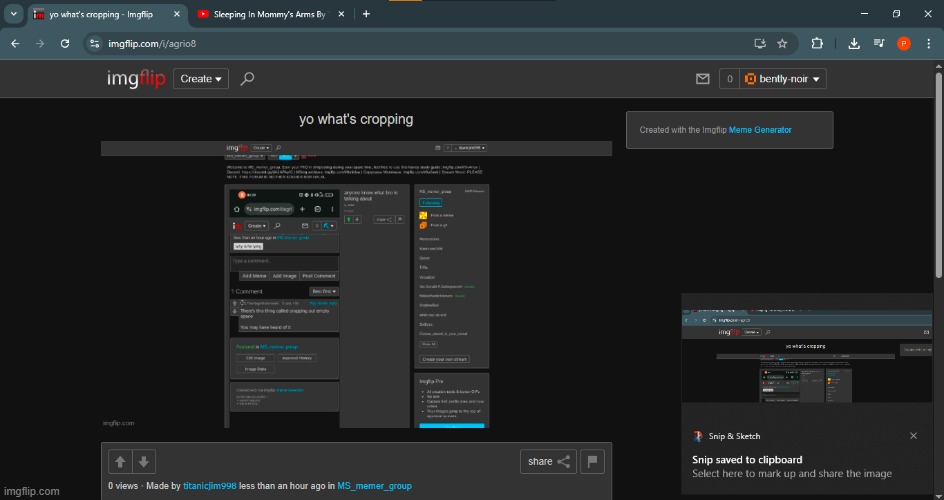The image size is (944, 500).
Task: Expand the Create dropdown menu
Action: click(x=201, y=79)
